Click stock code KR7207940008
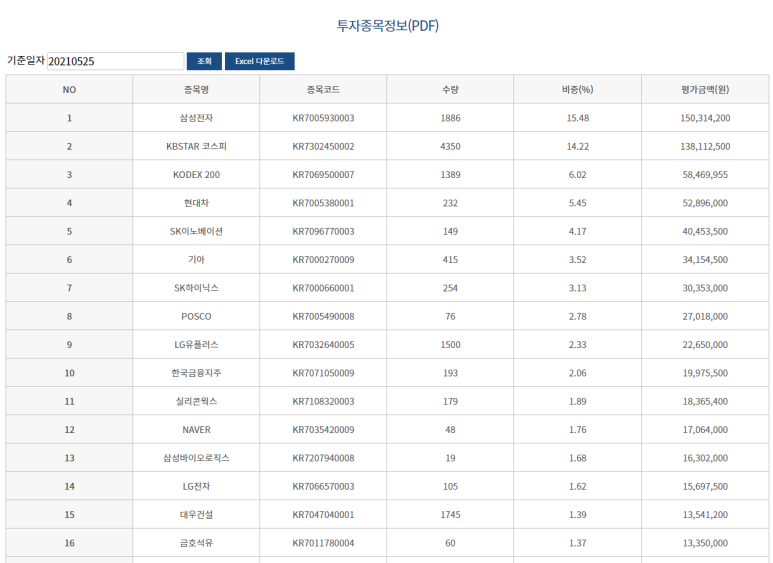 click(x=323, y=458)
